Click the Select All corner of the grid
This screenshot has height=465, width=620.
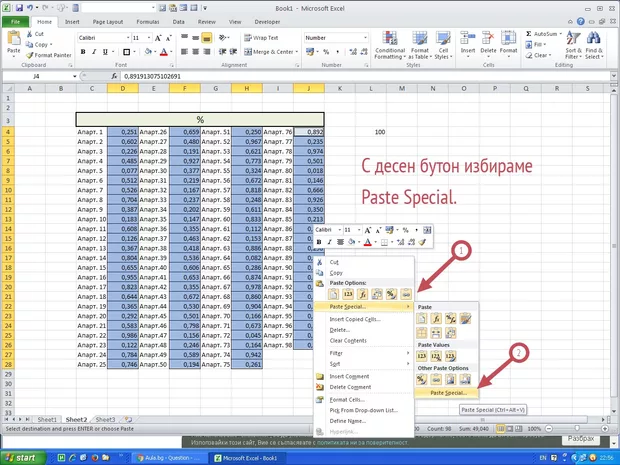[x=8, y=89]
